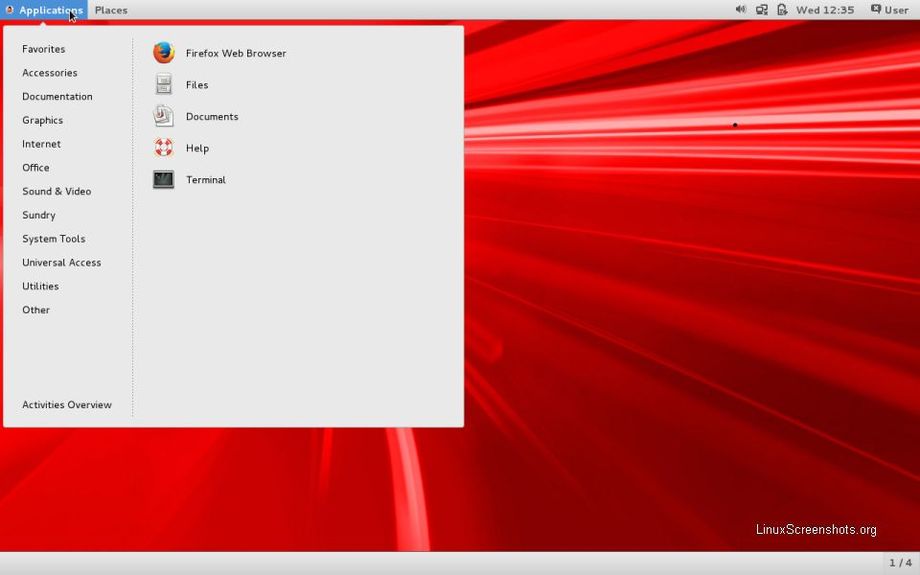Click the Files cabinet icon
The height and width of the screenshot is (575, 920).
pos(164,84)
